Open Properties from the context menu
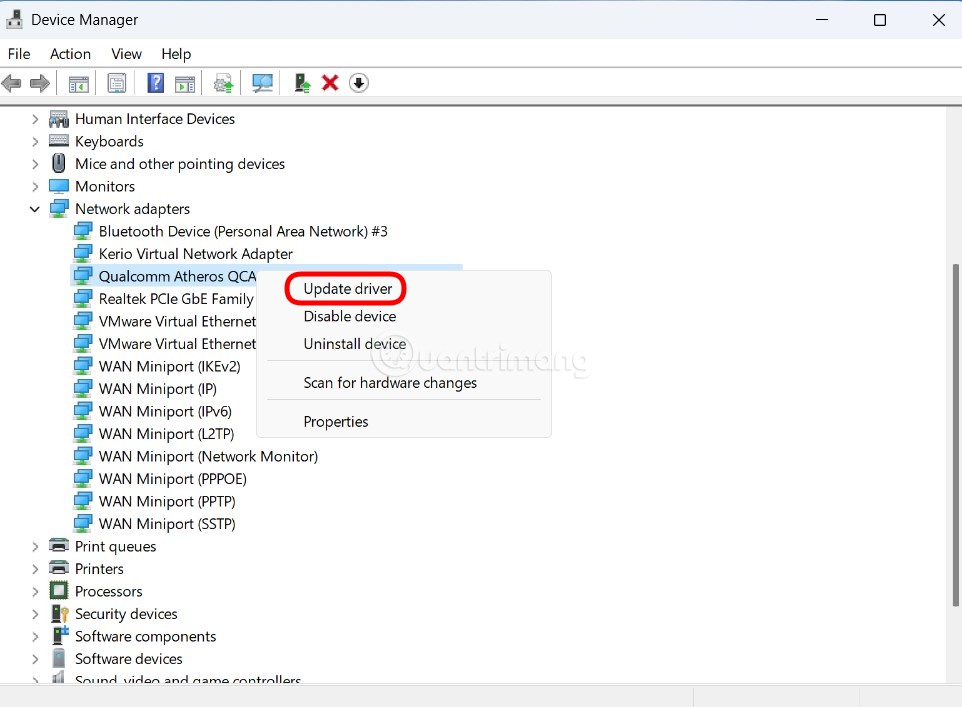Viewport: 962px width, 707px height. [335, 421]
